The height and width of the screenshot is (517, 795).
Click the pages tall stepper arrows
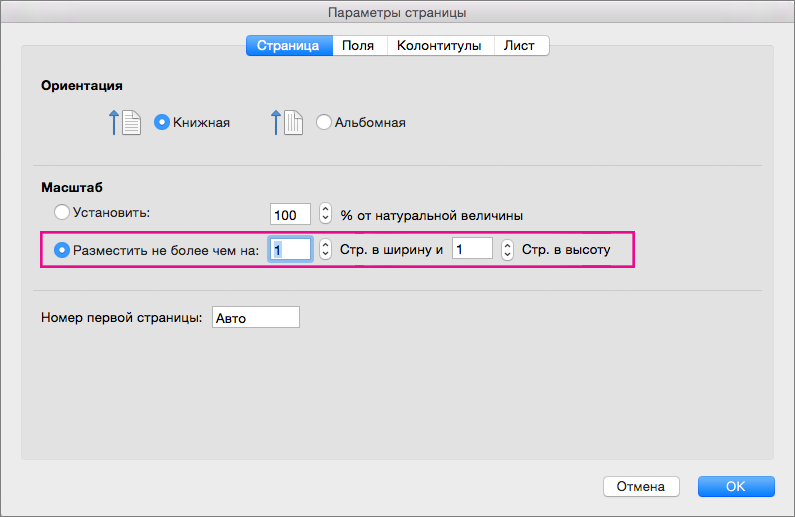point(507,250)
